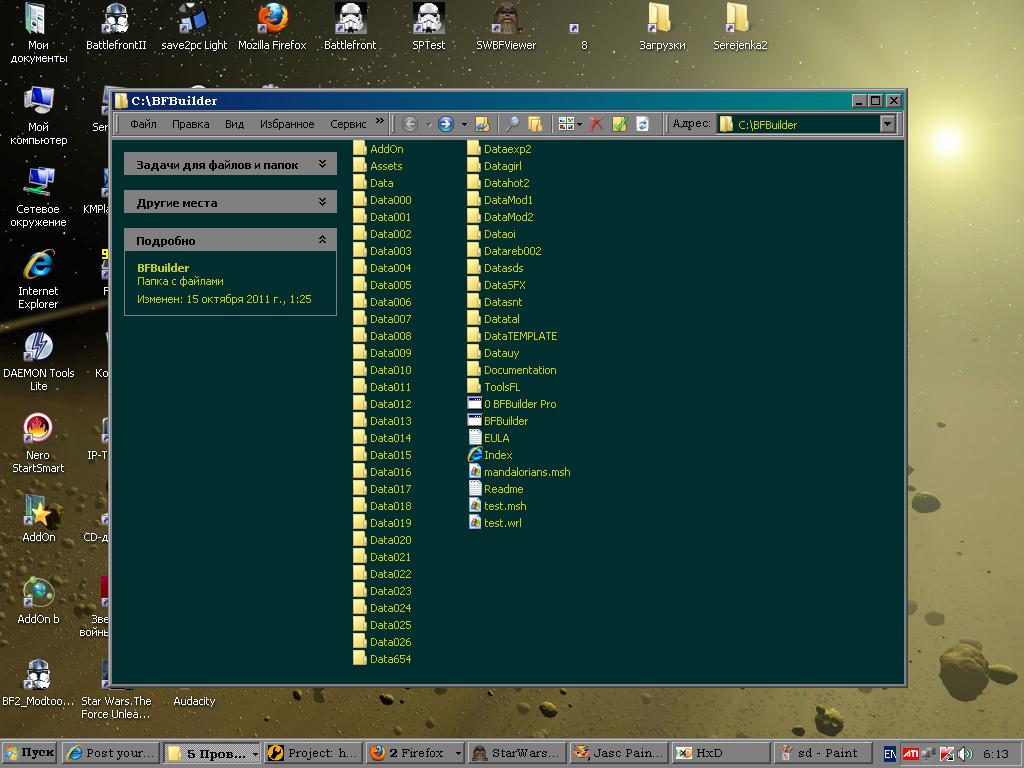
Task: Select the SWBFViewer desktop shortcut
Action: click(x=506, y=27)
